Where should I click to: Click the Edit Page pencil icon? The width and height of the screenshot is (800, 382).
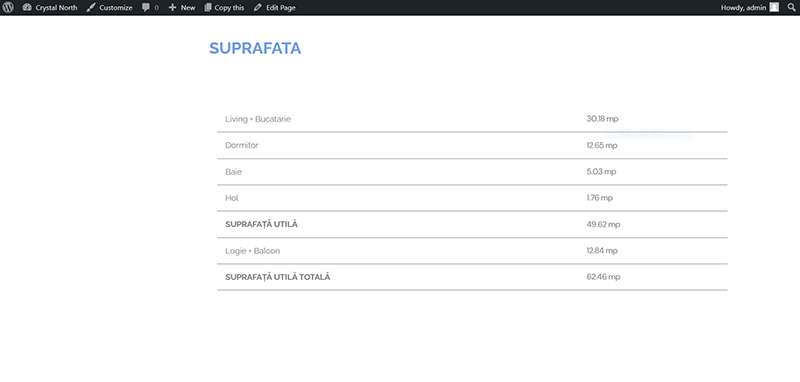258,8
